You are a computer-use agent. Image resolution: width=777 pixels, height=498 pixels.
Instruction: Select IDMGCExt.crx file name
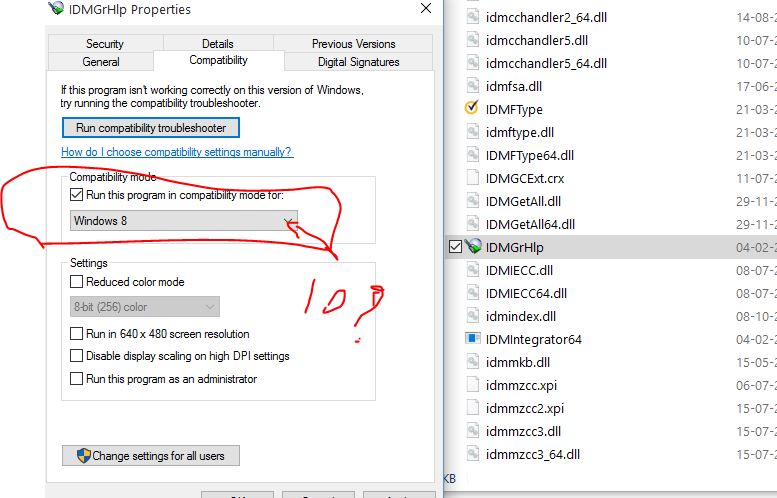point(525,178)
